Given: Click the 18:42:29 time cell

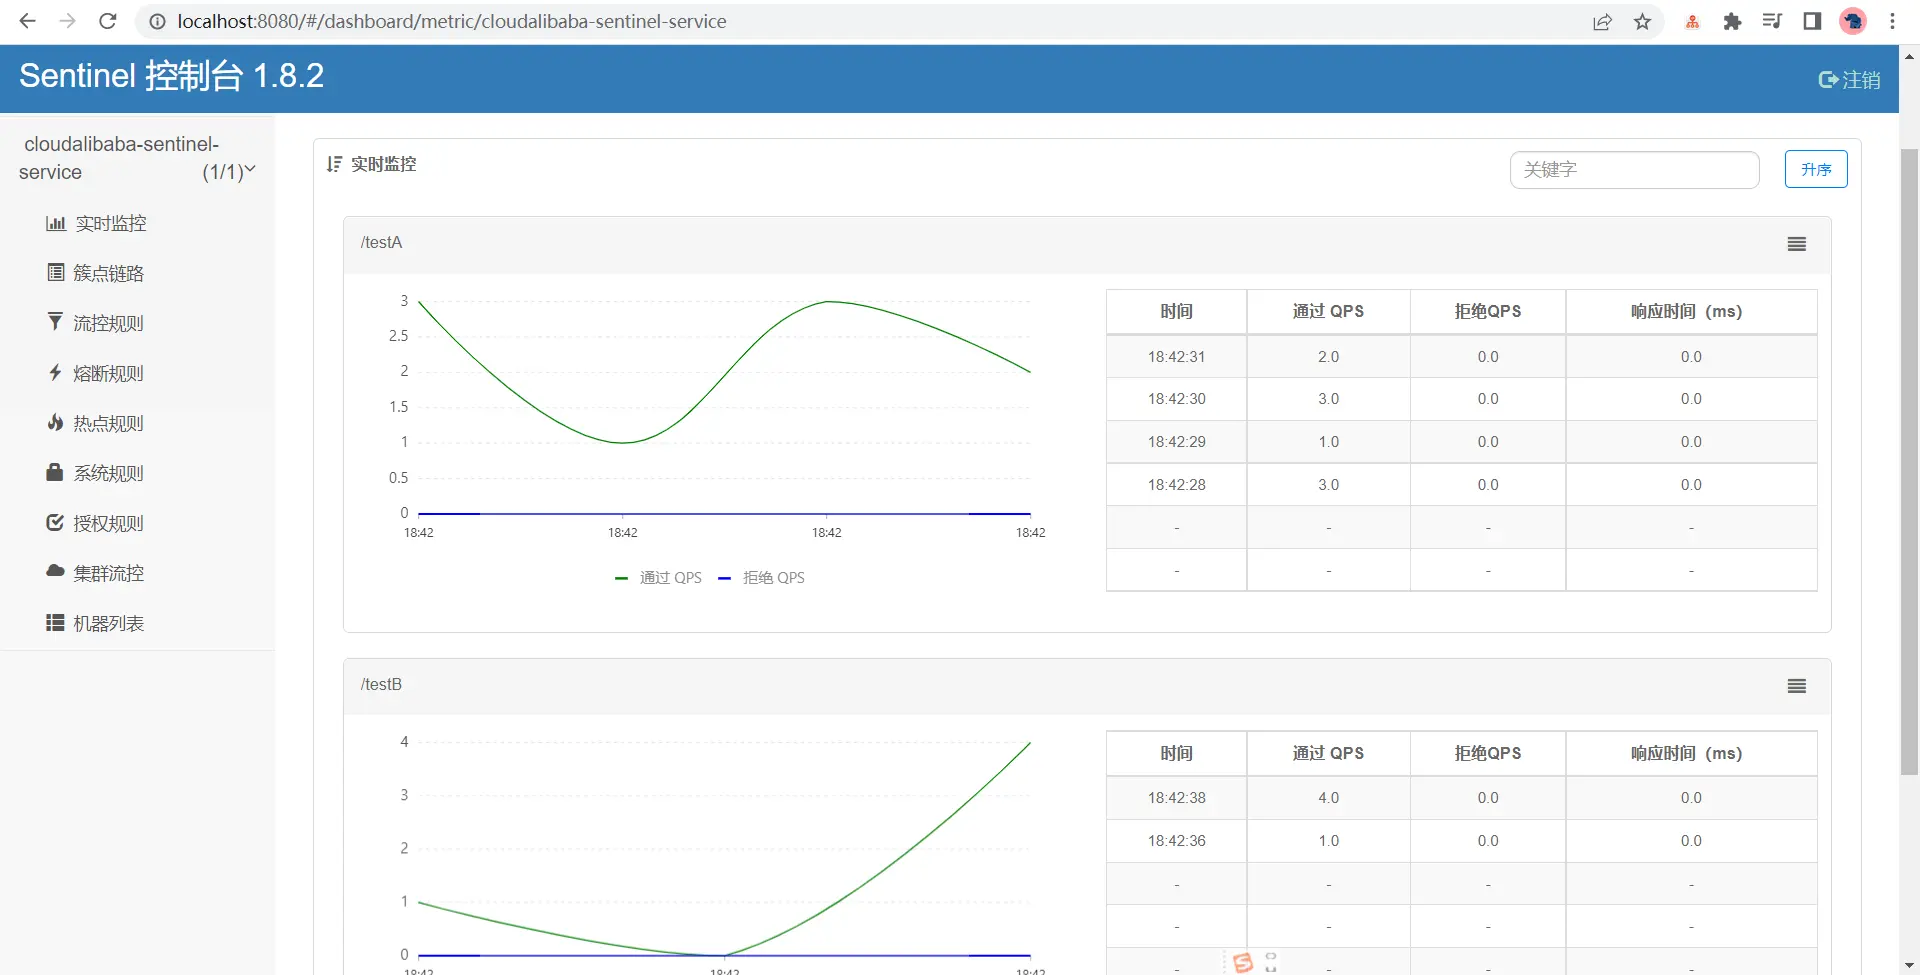Looking at the screenshot, I should point(1176,441).
